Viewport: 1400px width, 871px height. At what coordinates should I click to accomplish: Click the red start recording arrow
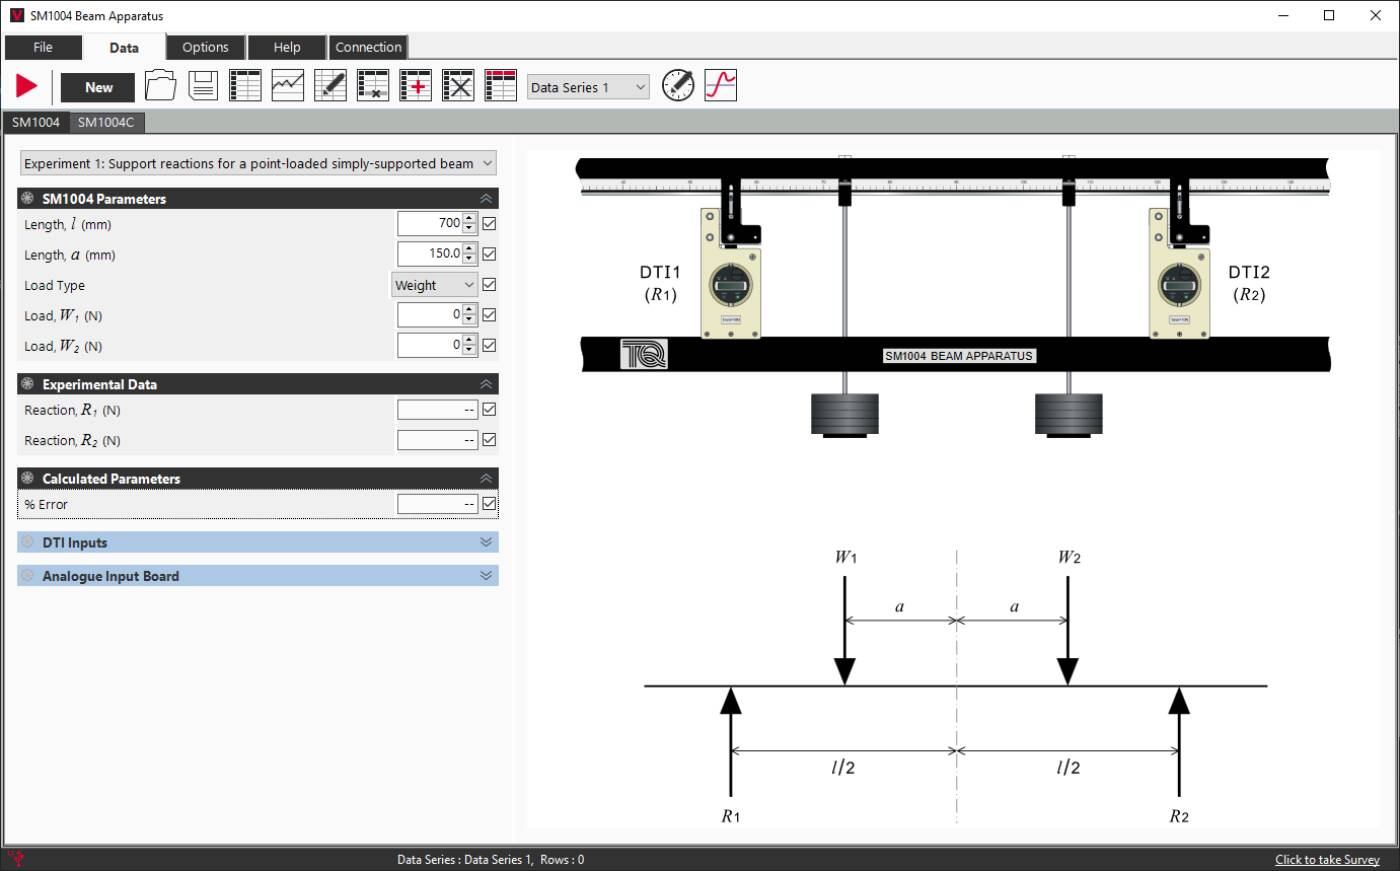[27, 87]
